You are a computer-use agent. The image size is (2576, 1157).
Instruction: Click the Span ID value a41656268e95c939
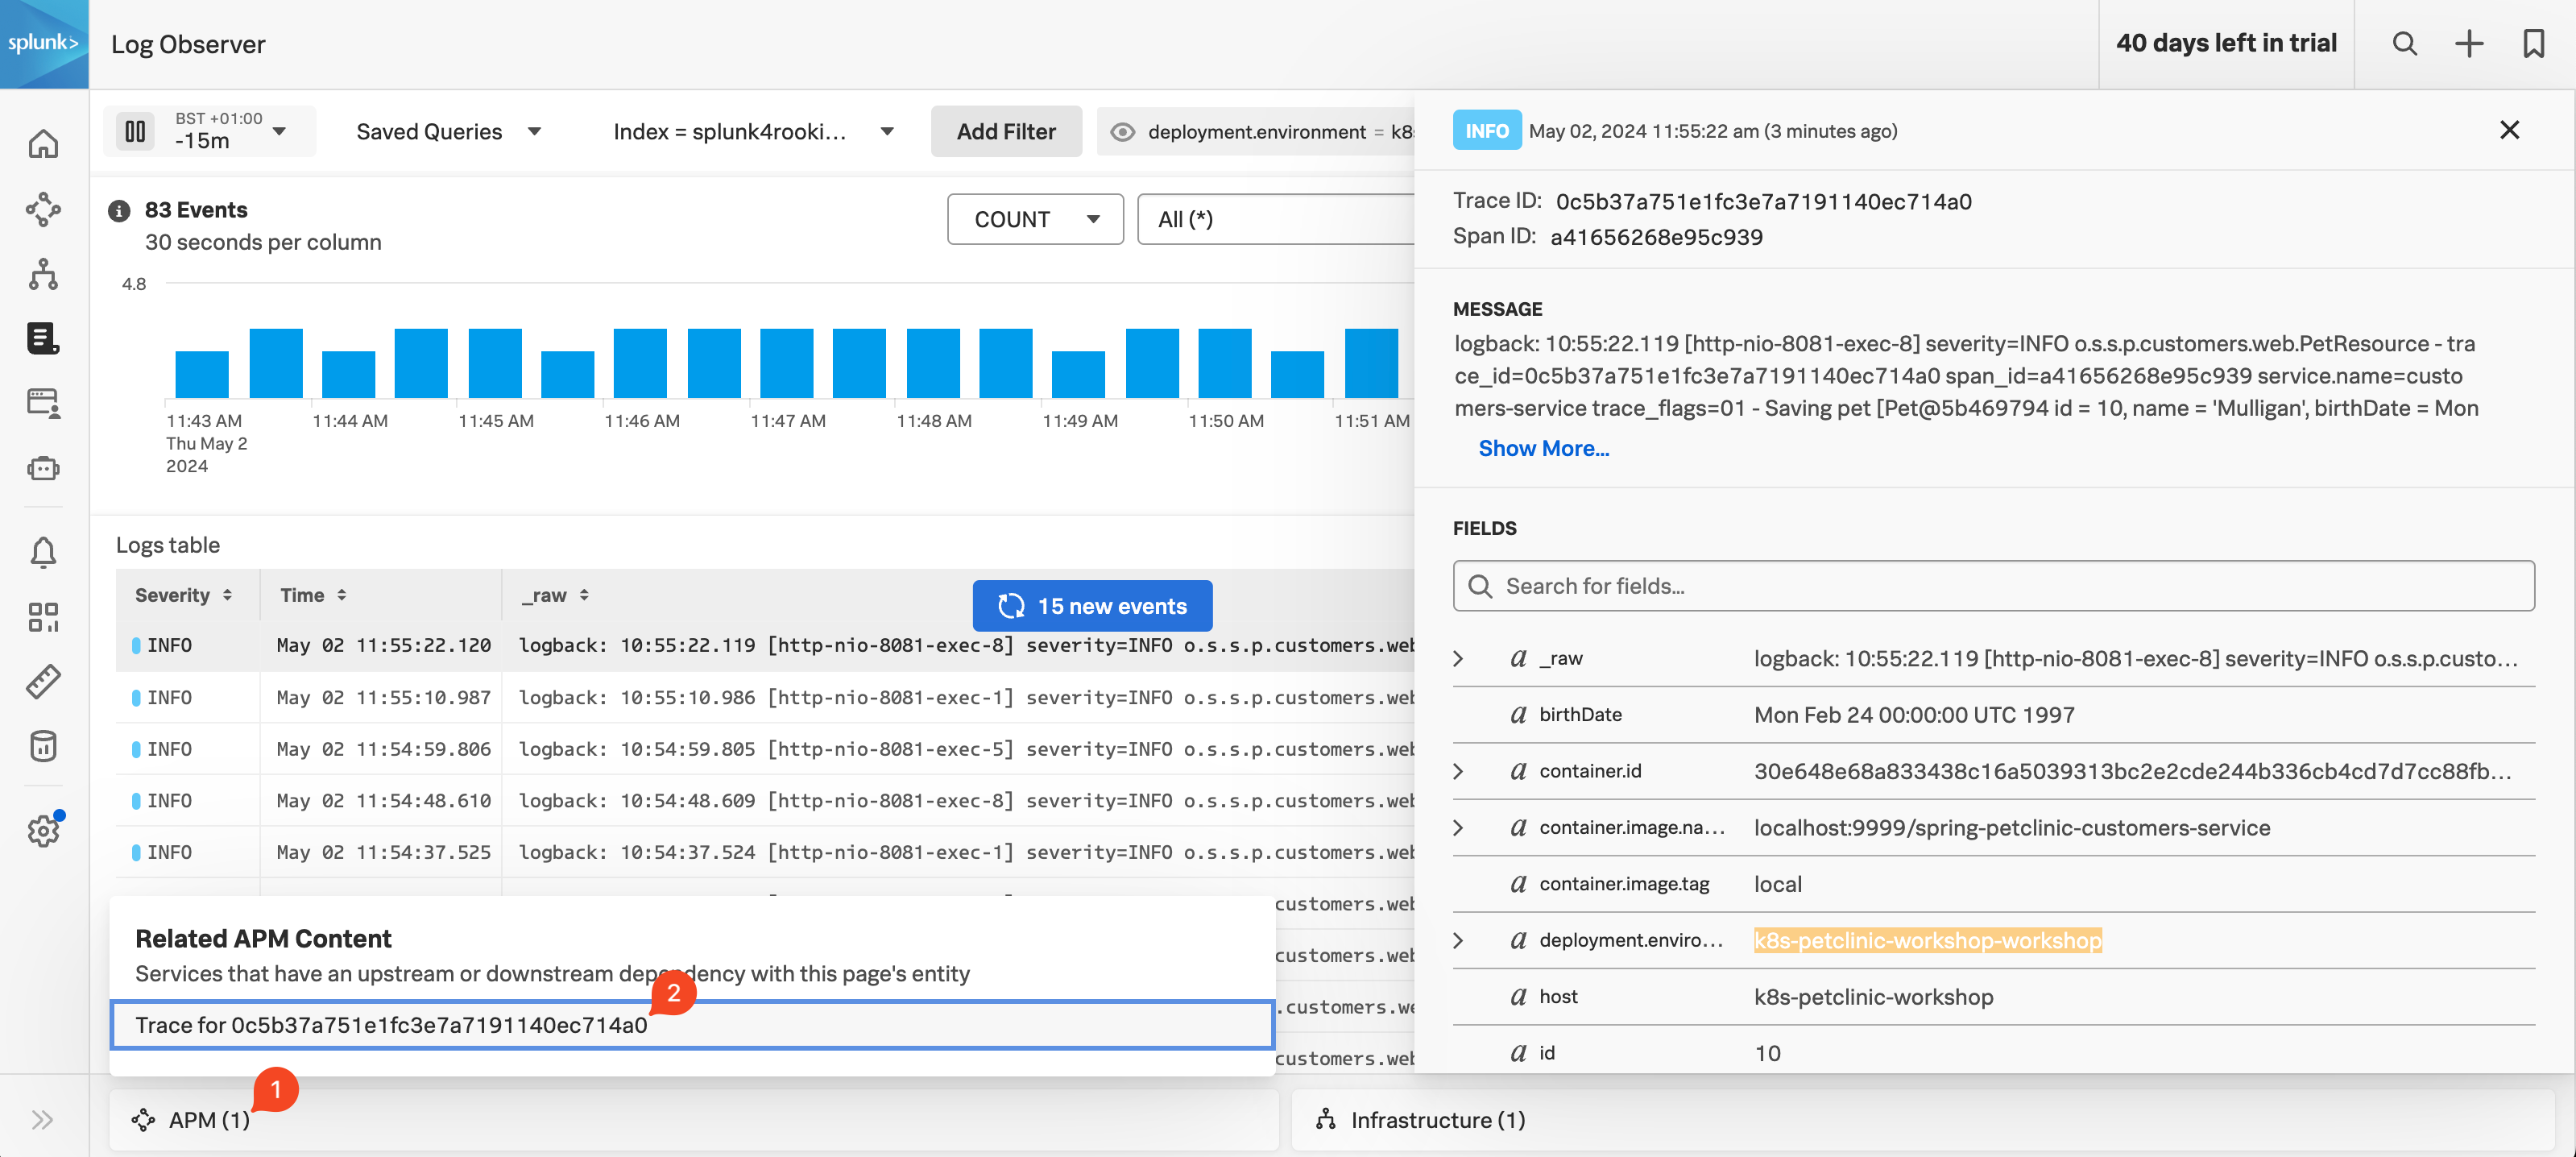(x=1656, y=237)
